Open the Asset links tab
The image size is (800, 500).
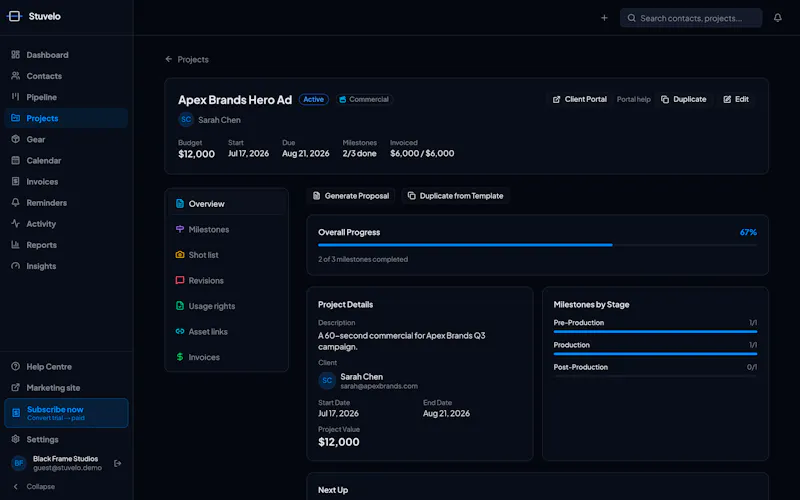pos(227,331)
